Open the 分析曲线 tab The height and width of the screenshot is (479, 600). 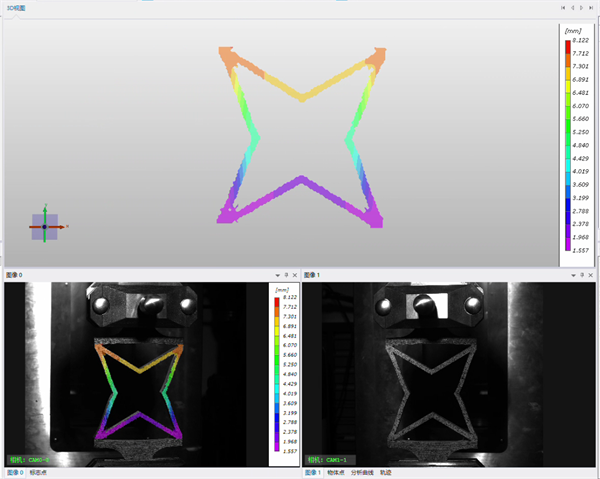click(x=362, y=473)
